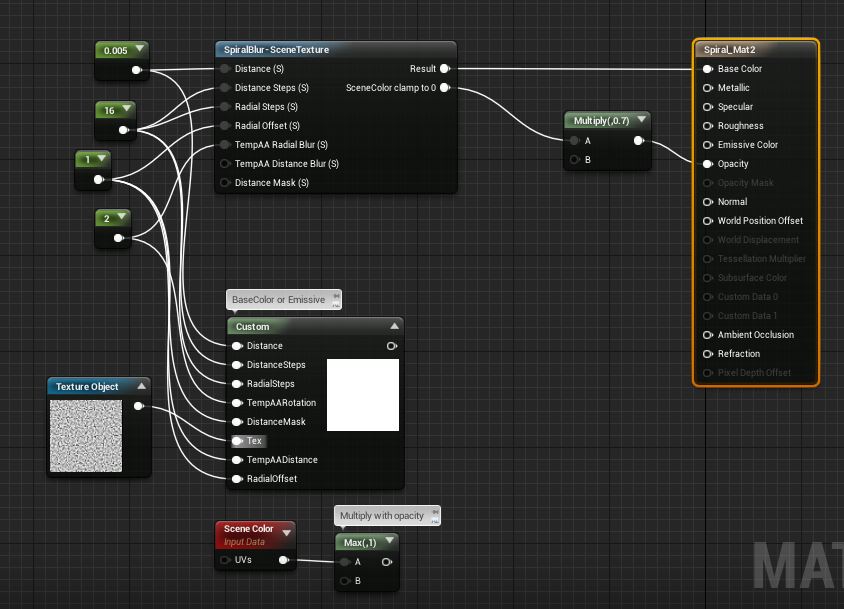Click the Distance Mask (S) input pin
The width and height of the screenshot is (844, 609).
pyautogui.click(x=226, y=183)
